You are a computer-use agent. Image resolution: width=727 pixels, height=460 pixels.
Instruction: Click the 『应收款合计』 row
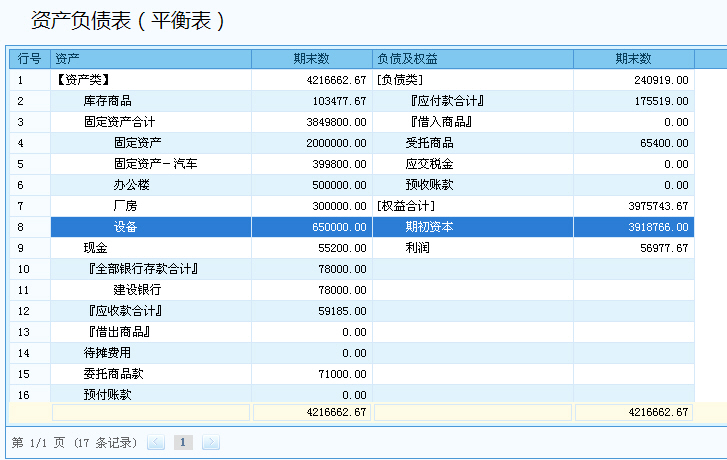click(124, 311)
